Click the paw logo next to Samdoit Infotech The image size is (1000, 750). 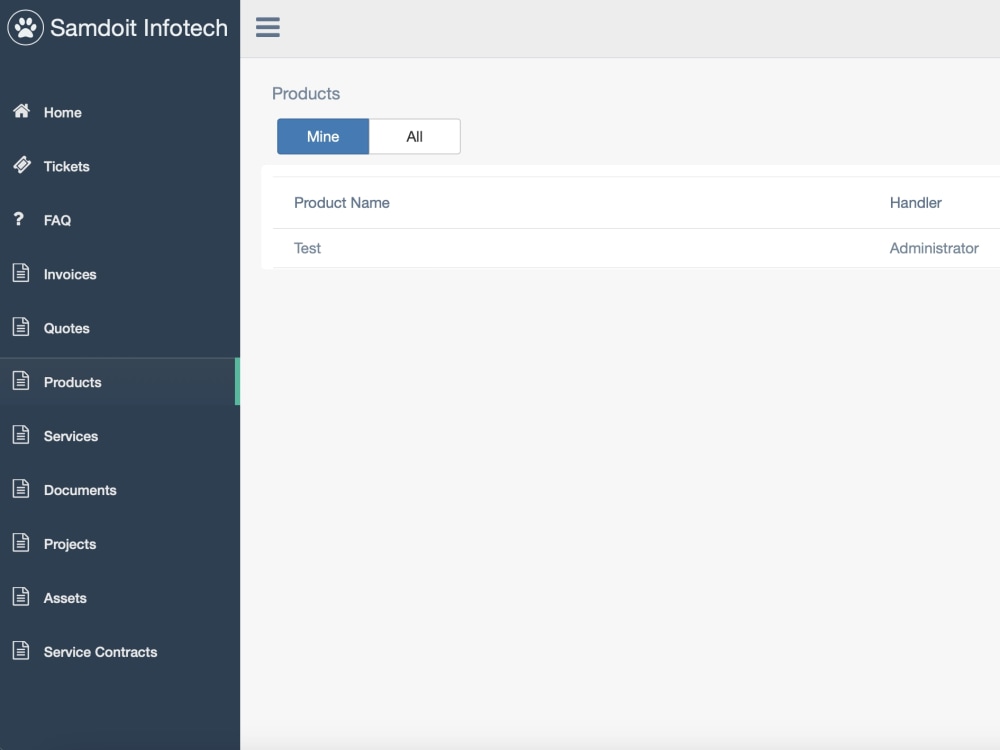pos(24,27)
